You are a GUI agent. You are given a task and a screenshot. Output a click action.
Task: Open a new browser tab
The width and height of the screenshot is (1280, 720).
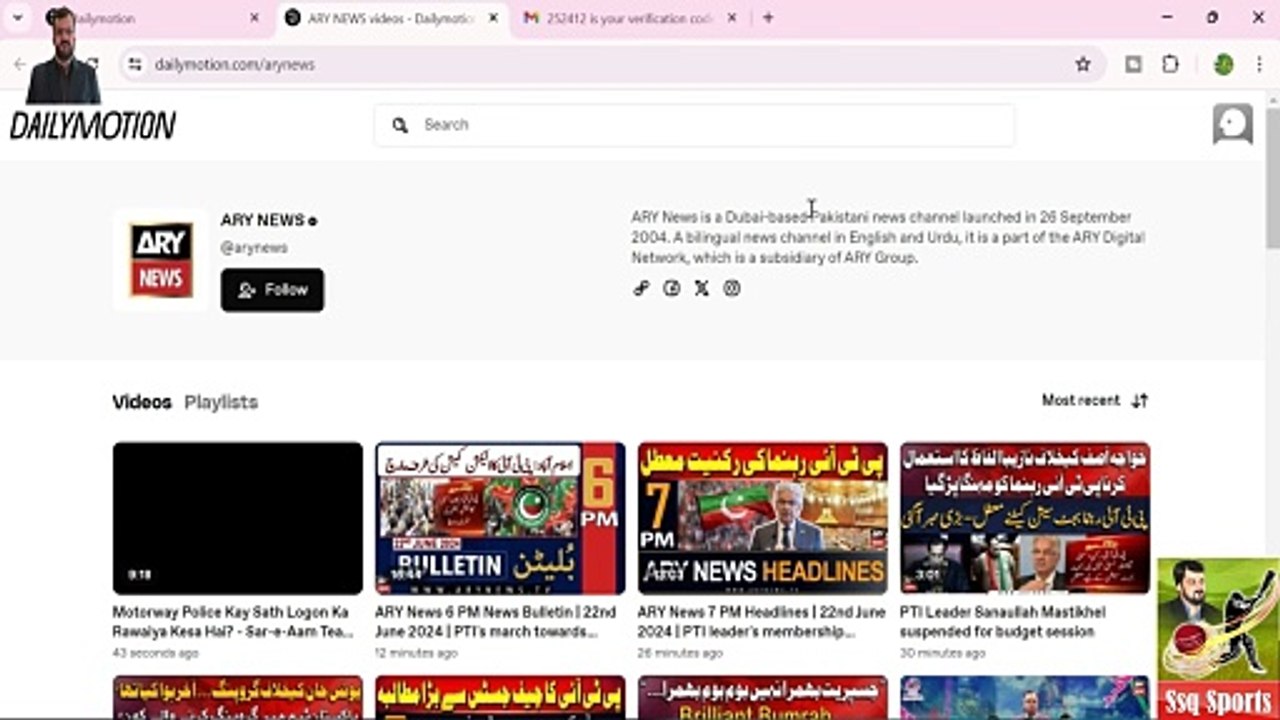(x=768, y=18)
